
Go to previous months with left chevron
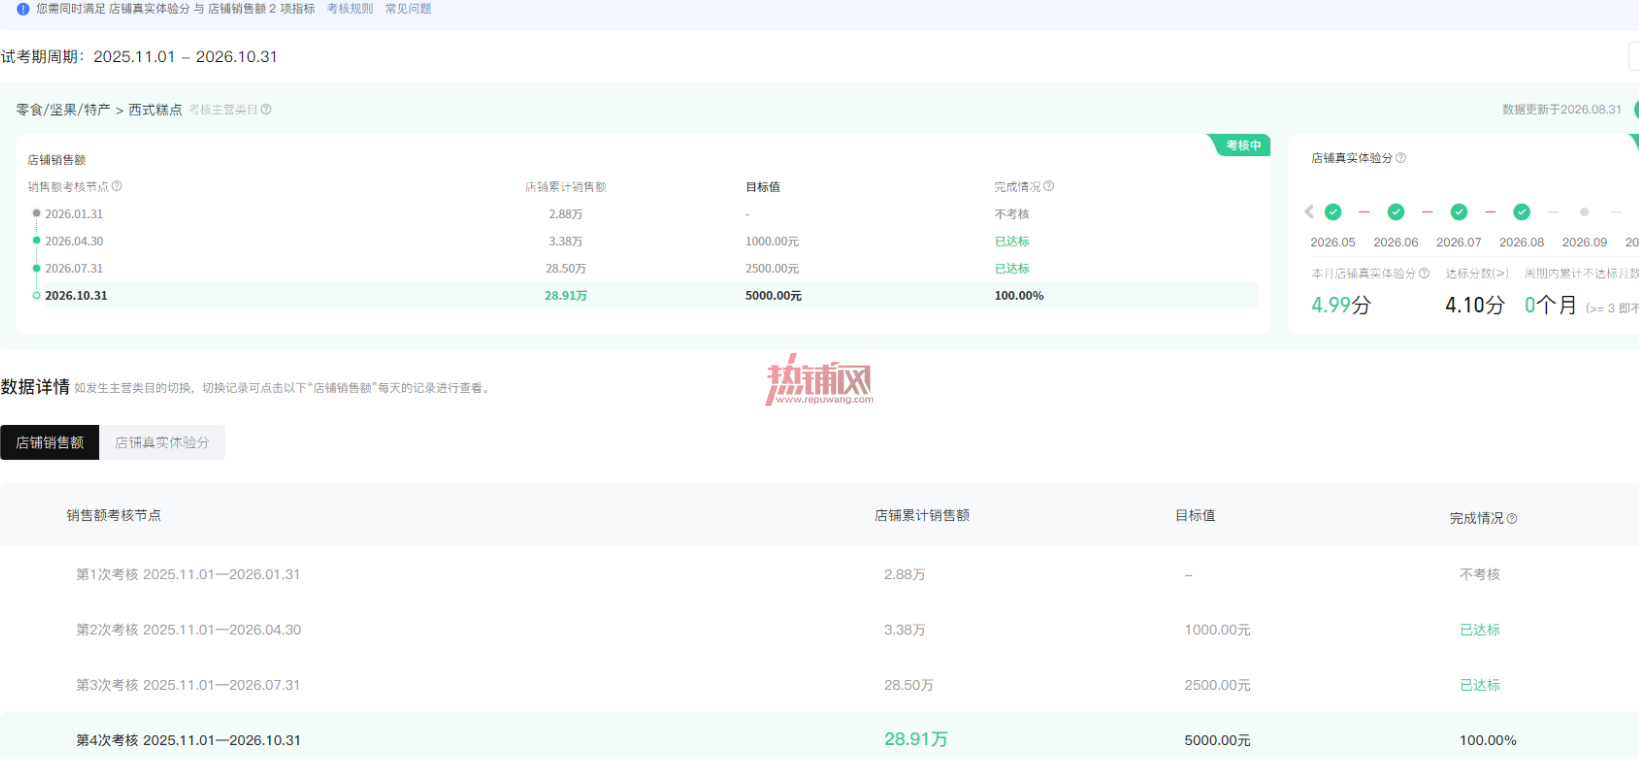tap(1309, 212)
